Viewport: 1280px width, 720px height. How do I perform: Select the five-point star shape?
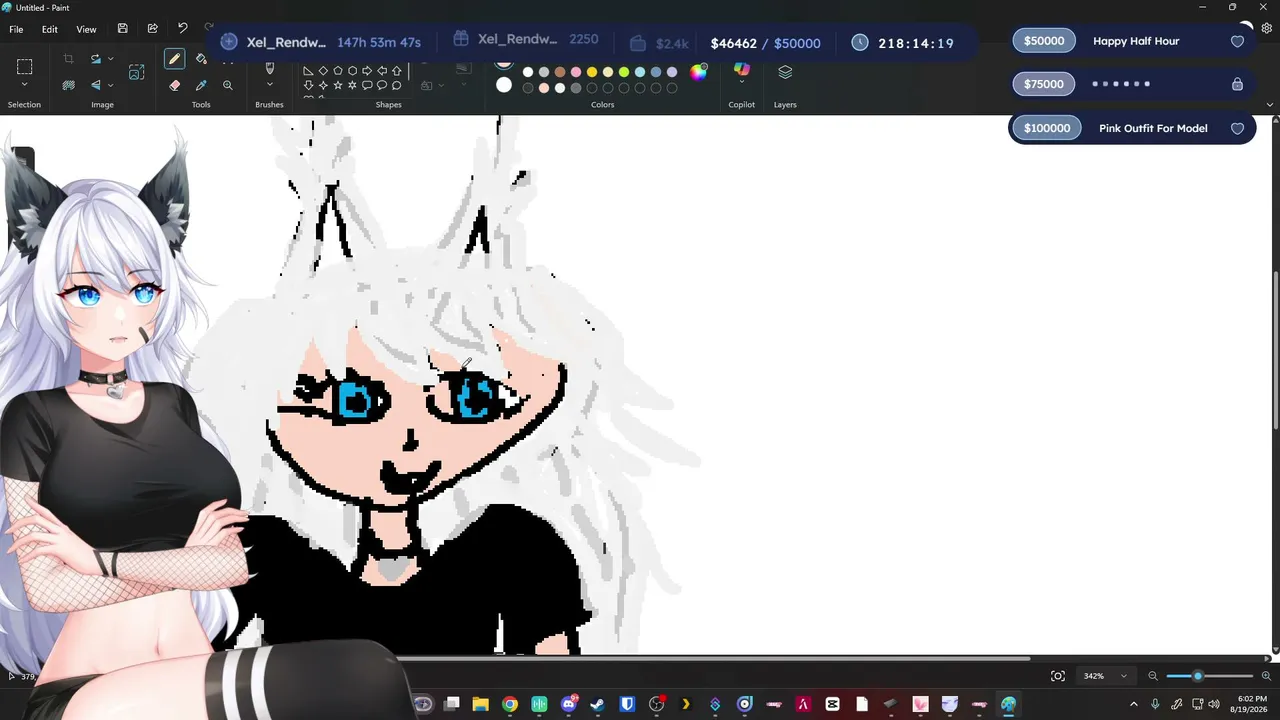tap(337, 85)
